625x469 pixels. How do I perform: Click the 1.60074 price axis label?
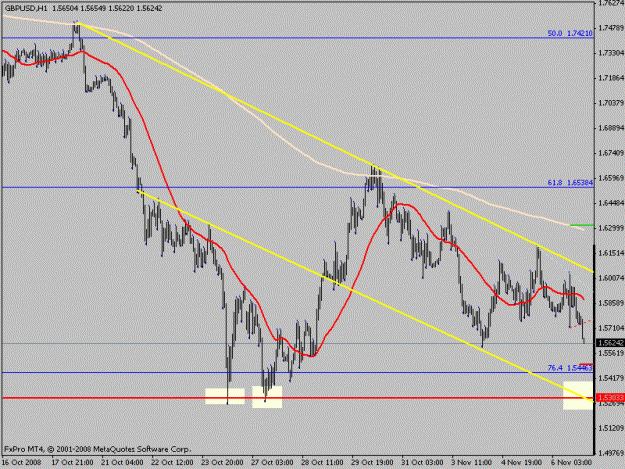tap(611, 278)
